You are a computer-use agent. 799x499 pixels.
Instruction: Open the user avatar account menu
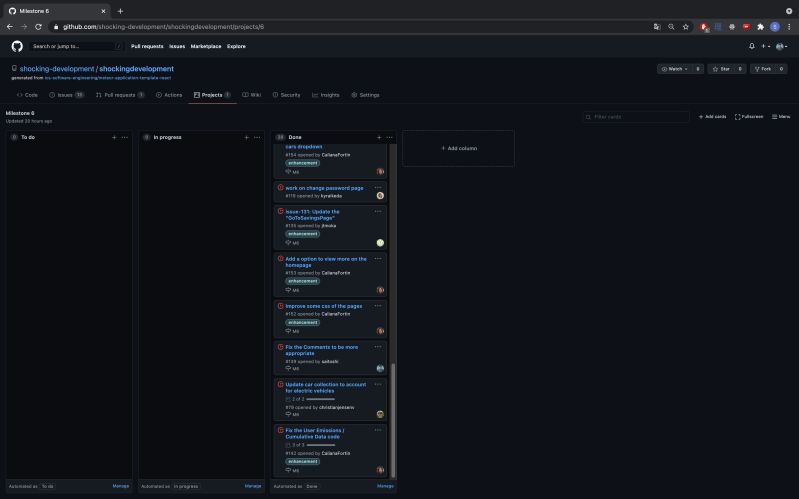point(781,46)
